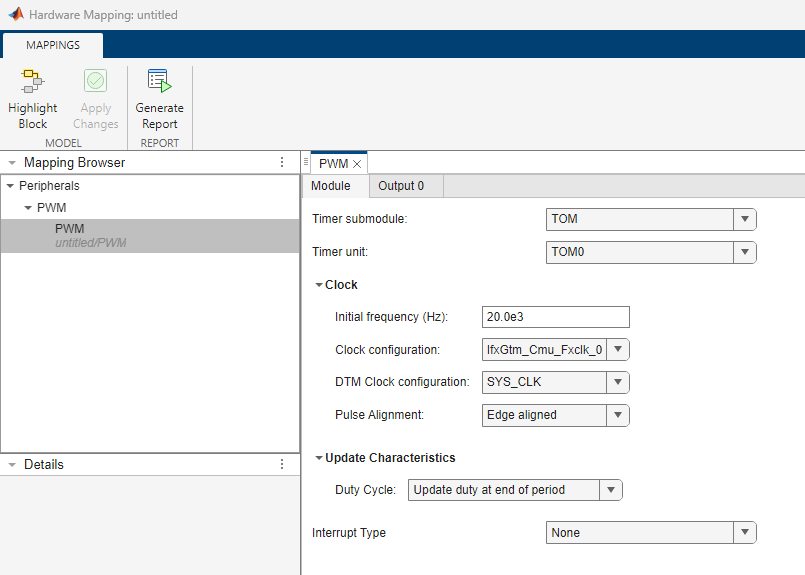The width and height of the screenshot is (805, 575).
Task: Open the Interrupt Type dropdown
Action: click(x=745, y=533)
